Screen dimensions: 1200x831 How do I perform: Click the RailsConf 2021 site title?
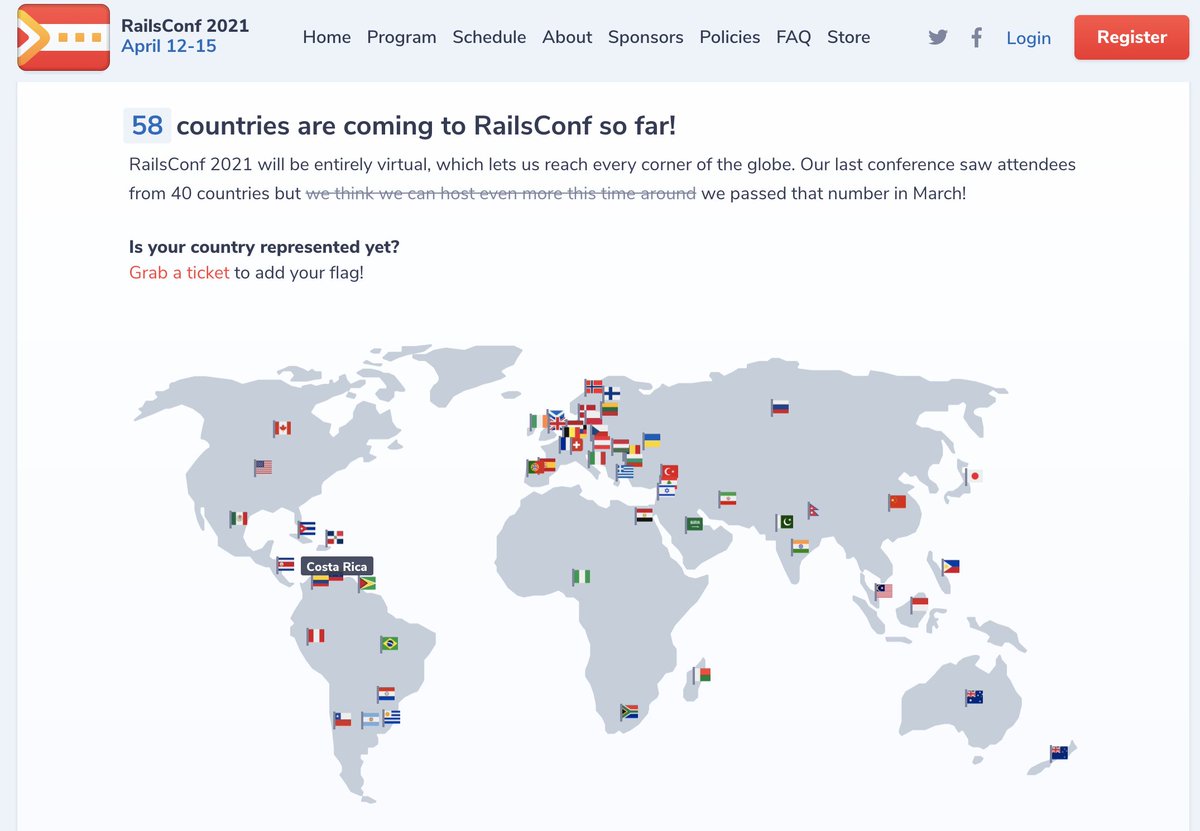pos(185,26)
